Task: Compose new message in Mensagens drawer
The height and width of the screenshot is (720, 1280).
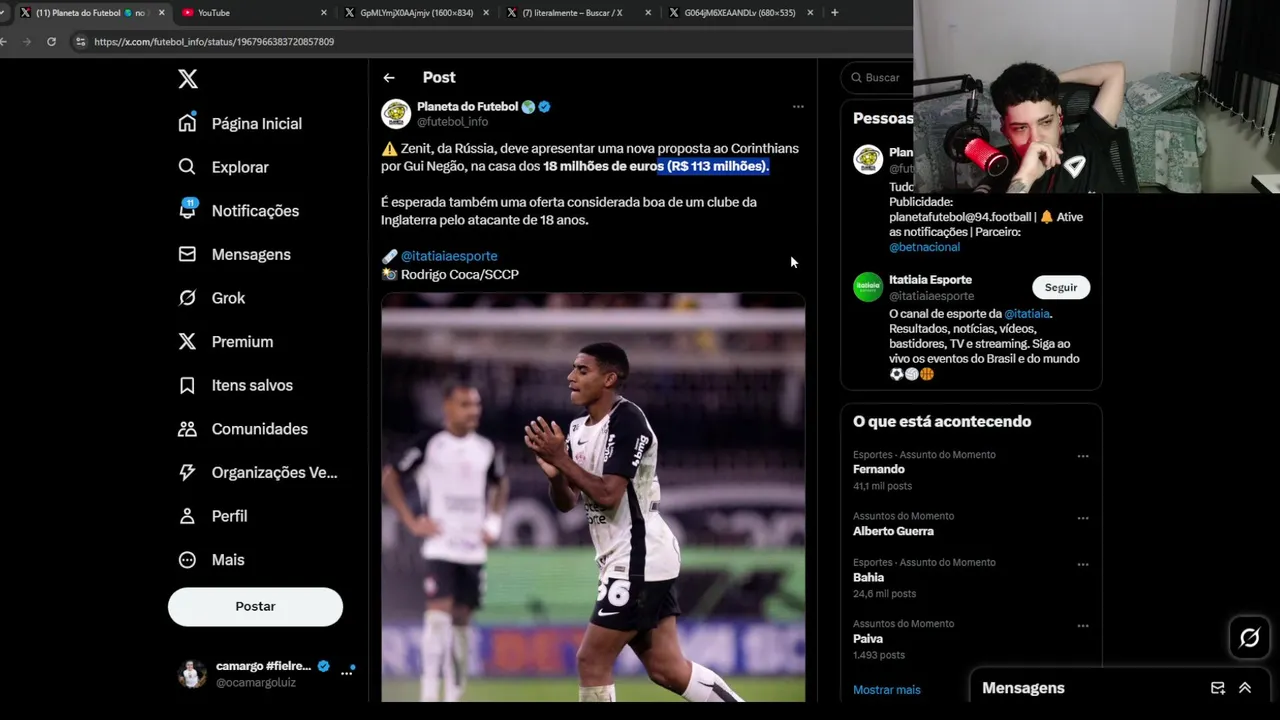Action: point(1218,688)
